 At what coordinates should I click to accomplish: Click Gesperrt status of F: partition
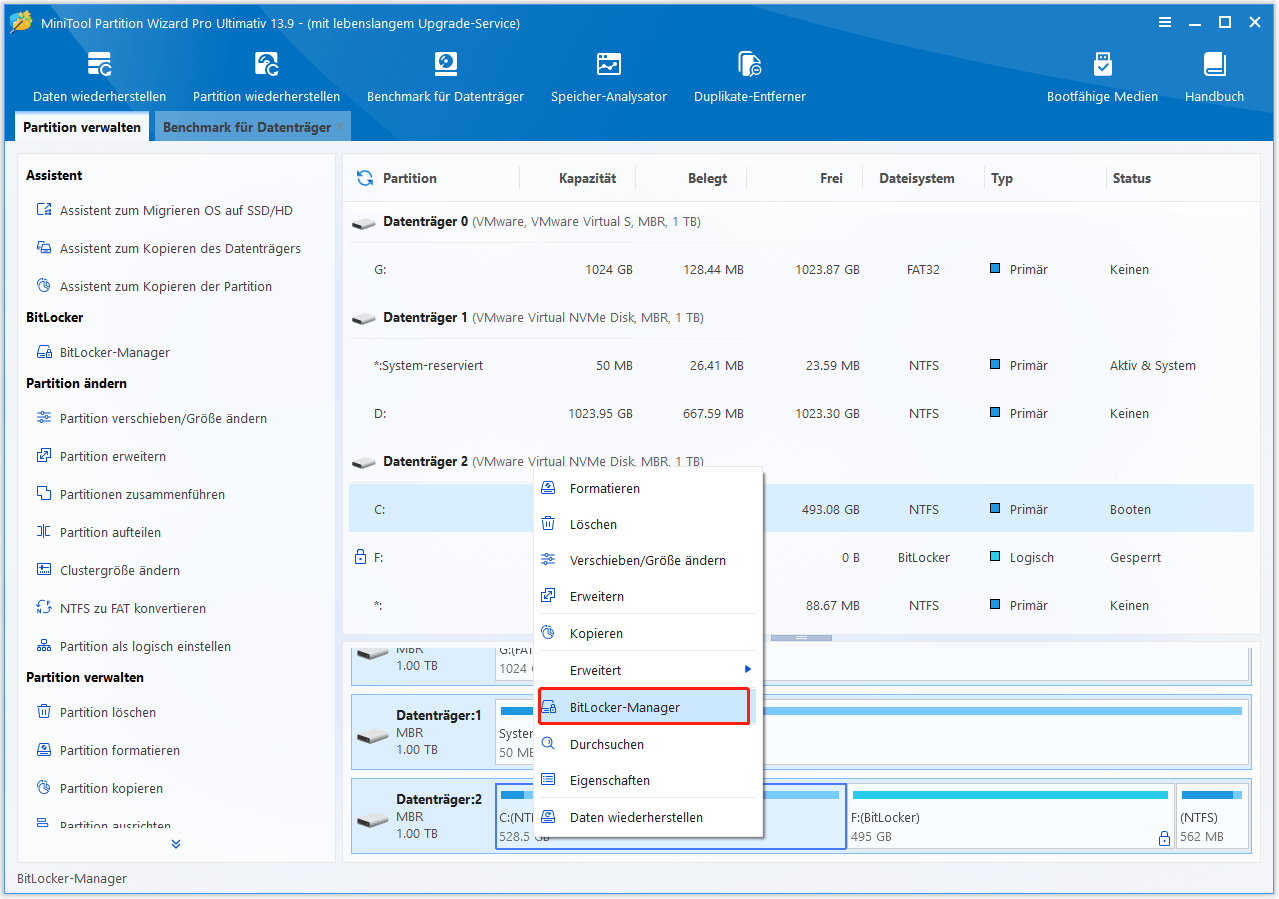[1135, 558]
